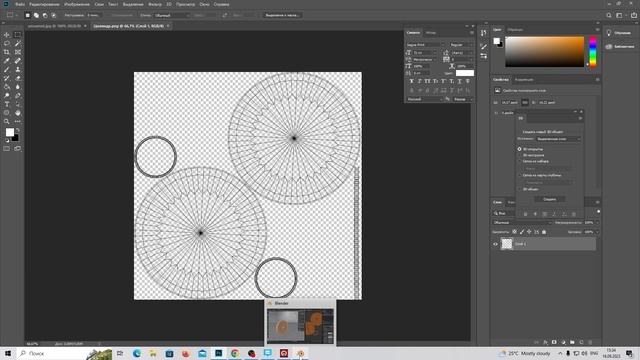This screenshot has width=640, height=360.
Task: Select the Magic Wand tool
Action: 18,44
